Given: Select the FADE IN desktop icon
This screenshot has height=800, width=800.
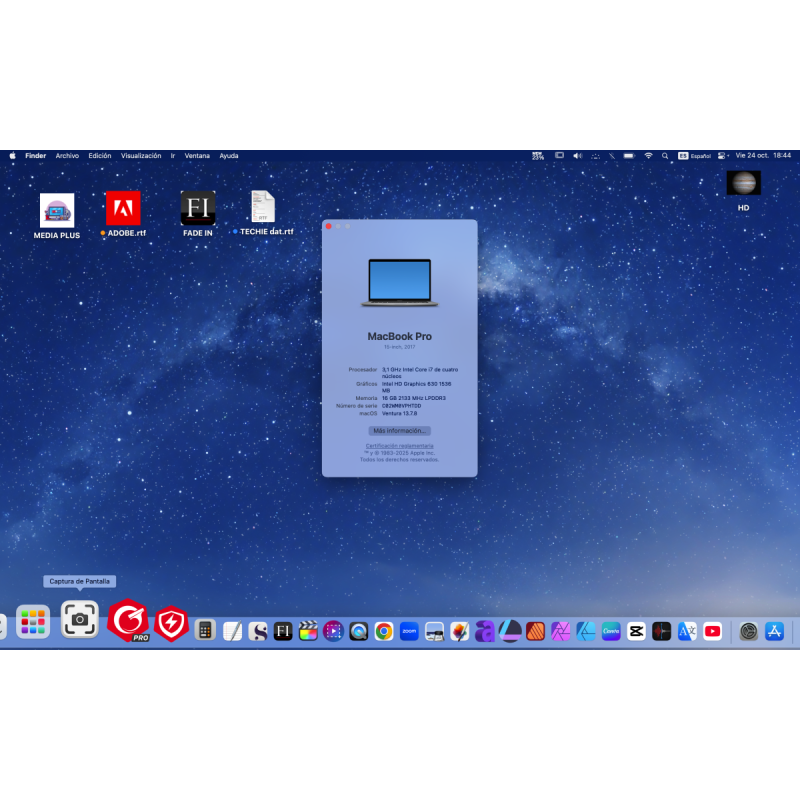Looking at the screenshot, I should (198, 214).
